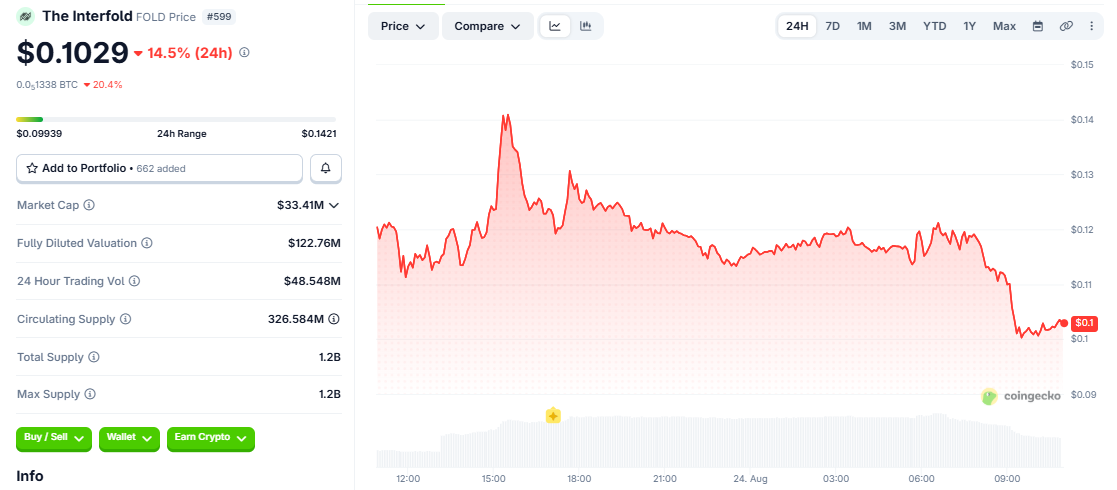
Task: Select the 7D time range tab
Action: [x=832, y=26]
